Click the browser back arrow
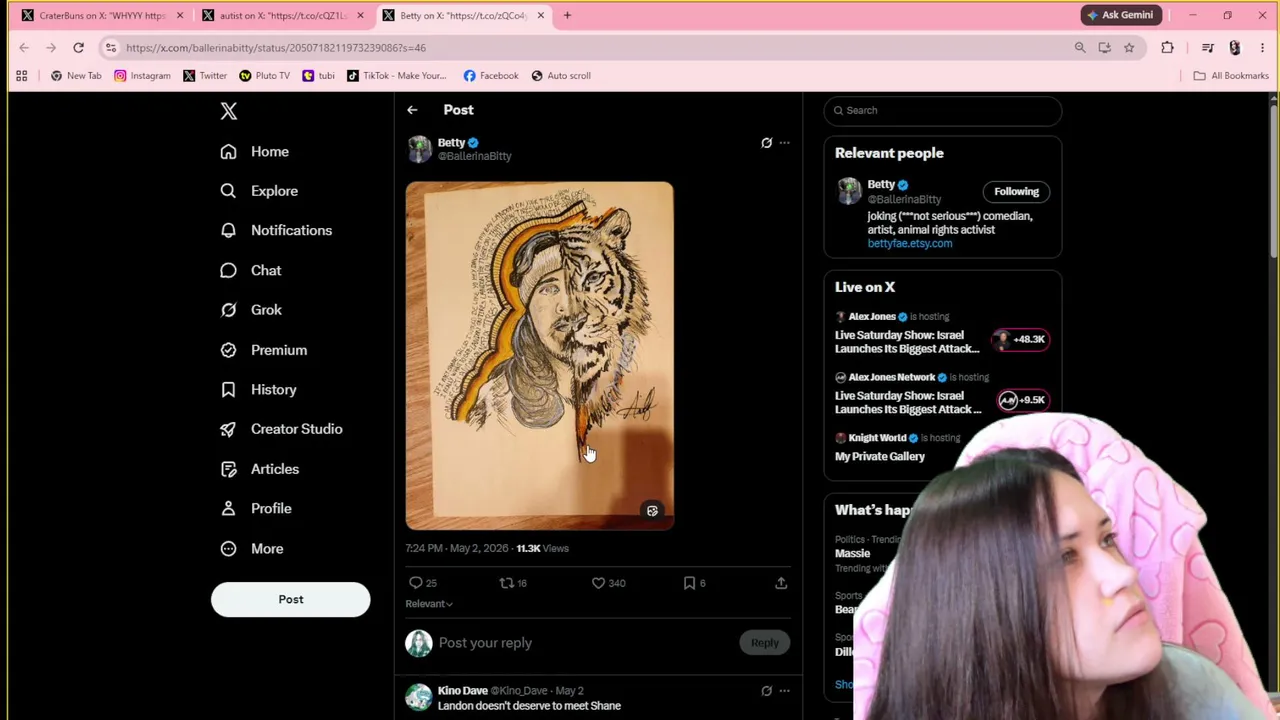 click(x=24, y=48)
